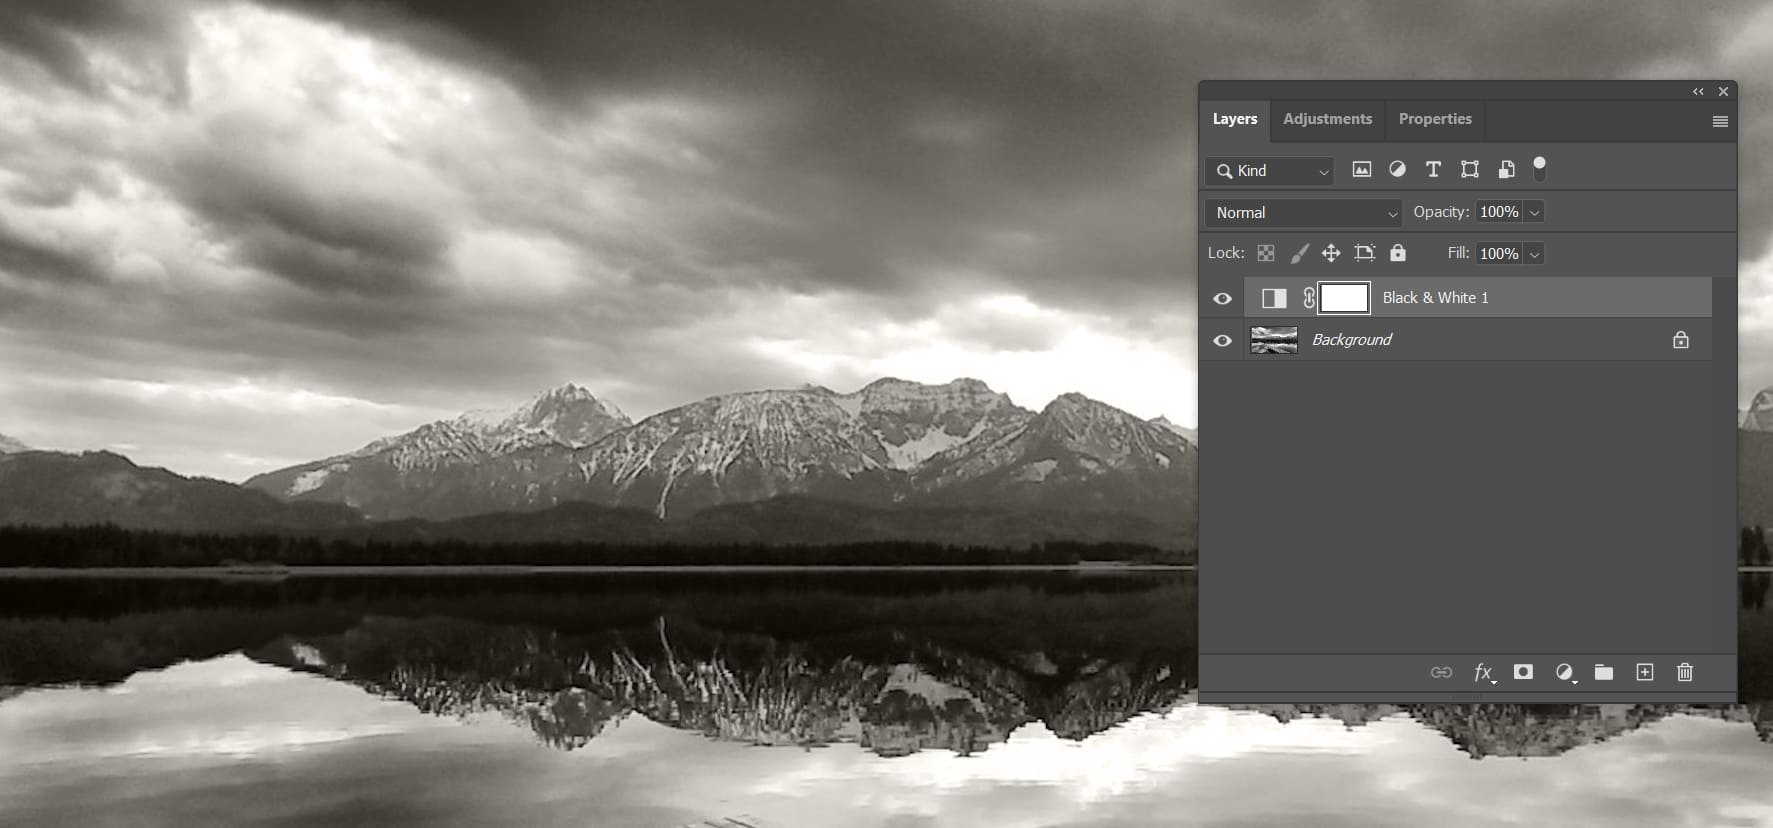This screenshot has width=1773, height=828.
Task: Filter layers by pixel layer icon
Action: 1361,170
